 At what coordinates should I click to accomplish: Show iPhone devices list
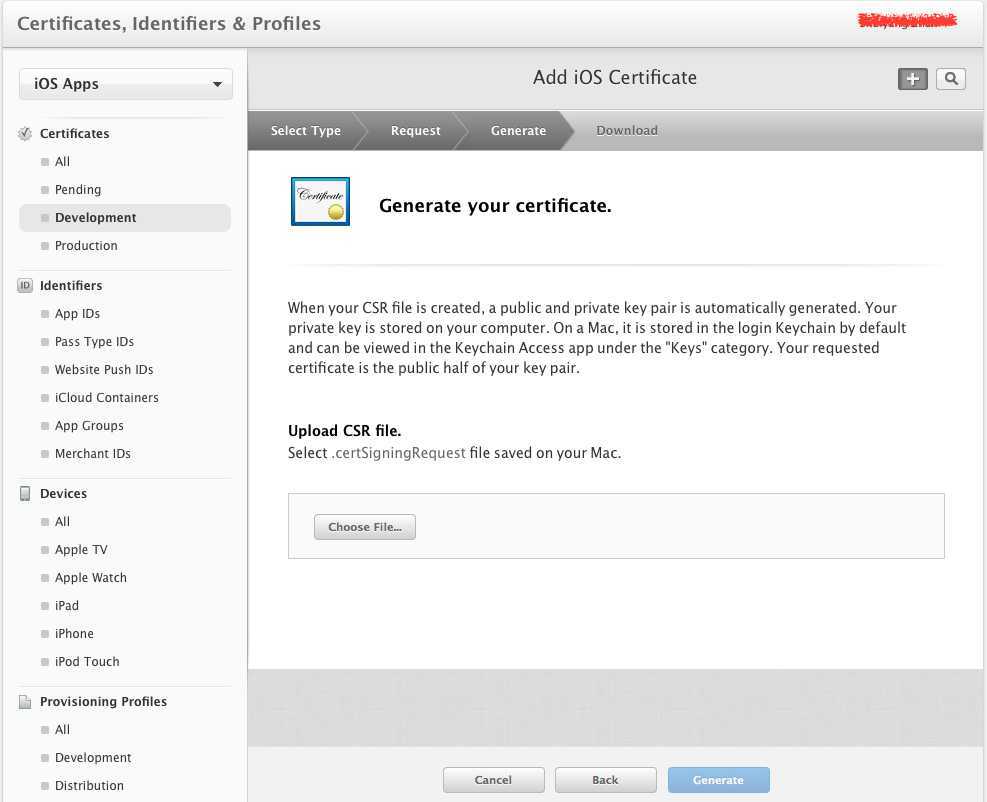tap(74, 634)
